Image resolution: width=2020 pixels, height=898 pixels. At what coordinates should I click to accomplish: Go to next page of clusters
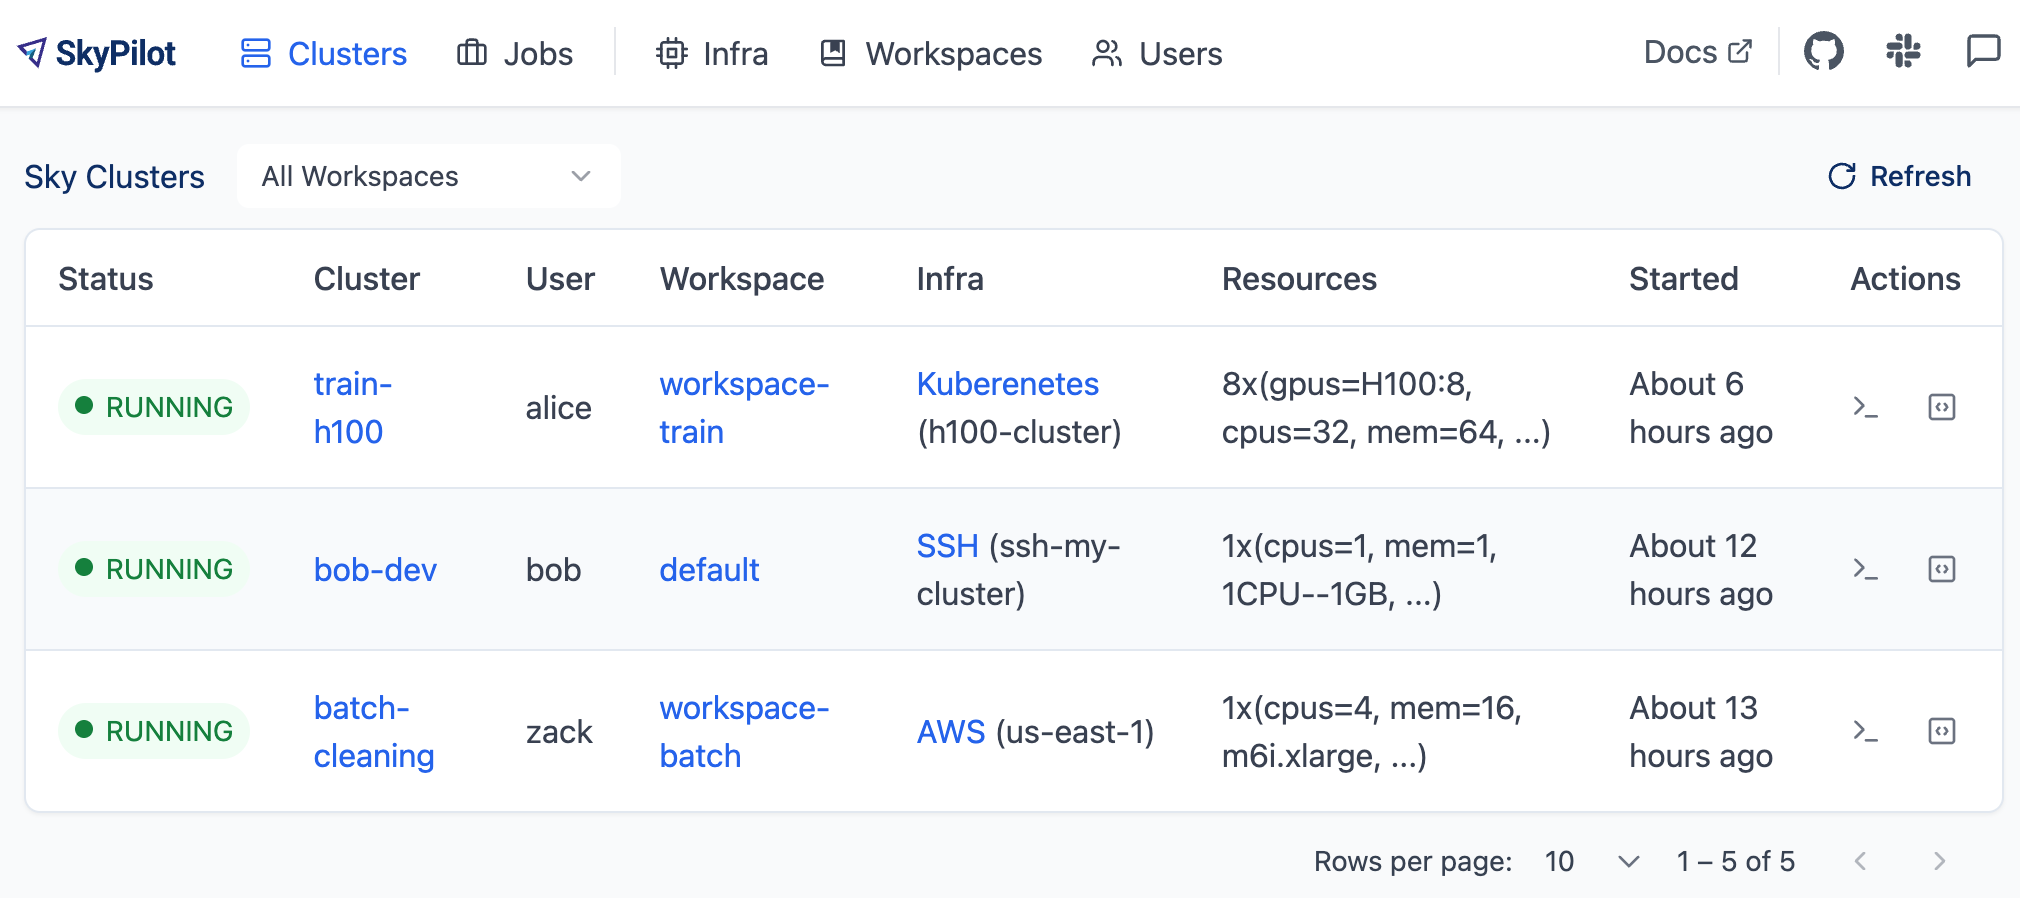pyautogui.click(x=1939, y=861)
